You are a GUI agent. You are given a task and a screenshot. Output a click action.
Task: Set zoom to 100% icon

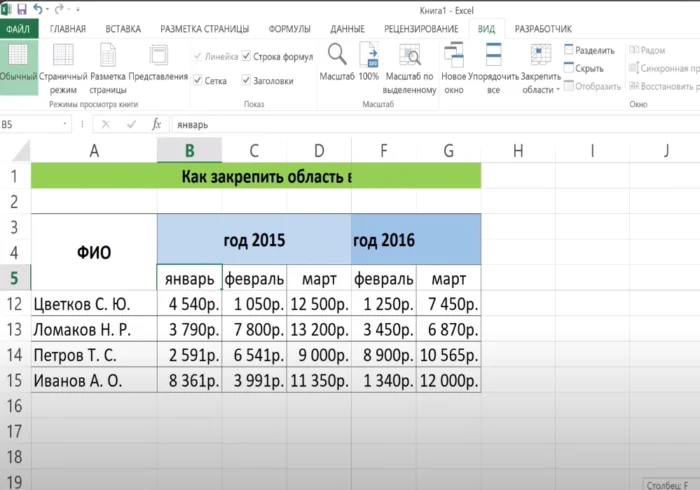[x=369, y=55]
